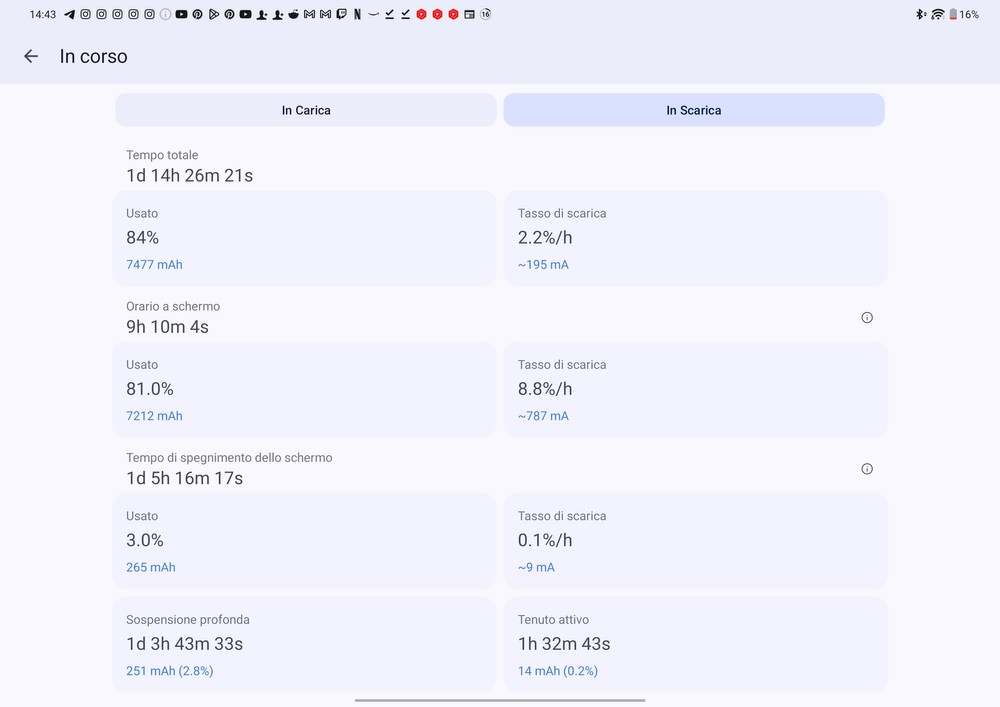The width and height of the screenshot is (1000, 707).
Task: Click the 7477 mAh value
Action: pos(154,265)
